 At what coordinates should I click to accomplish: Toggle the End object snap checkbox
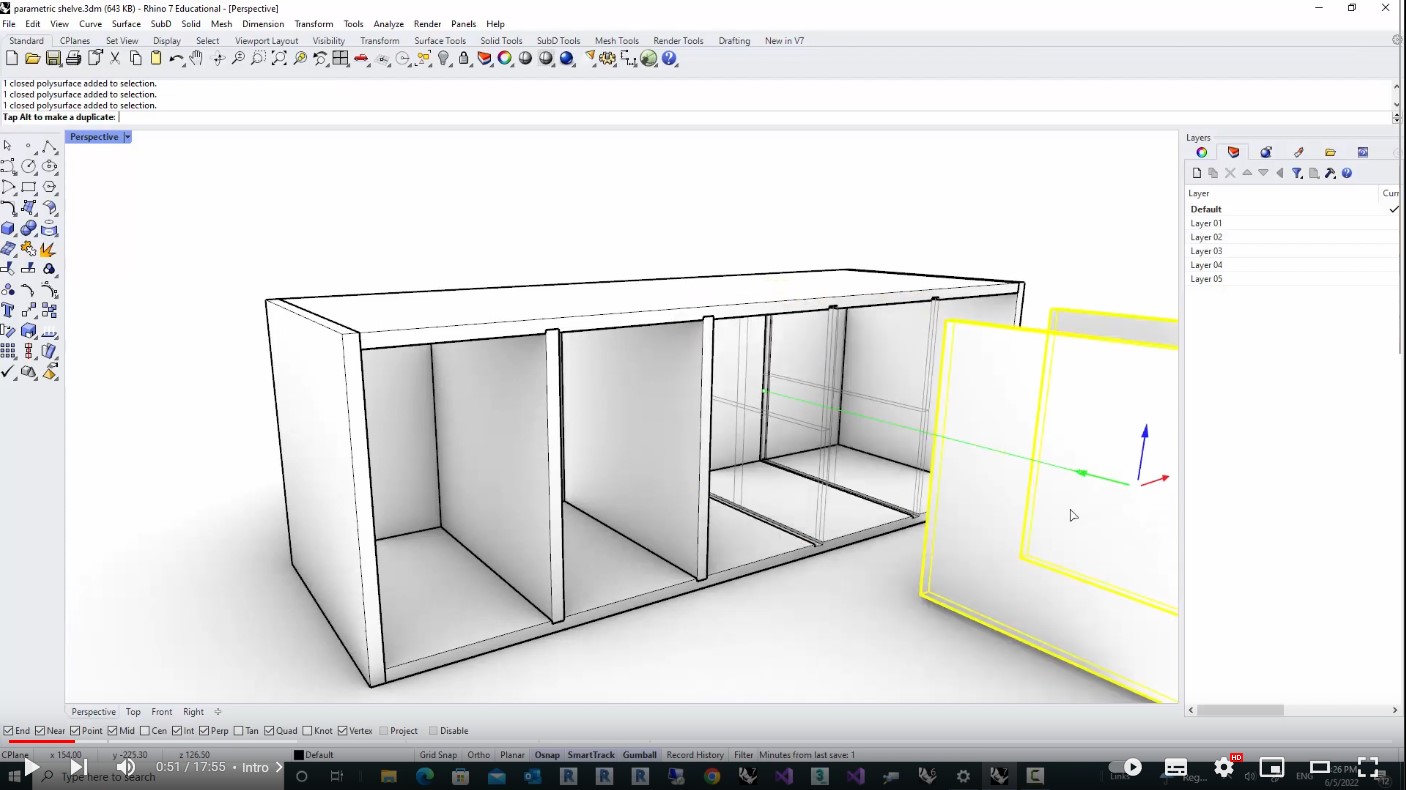coord(8,730)
